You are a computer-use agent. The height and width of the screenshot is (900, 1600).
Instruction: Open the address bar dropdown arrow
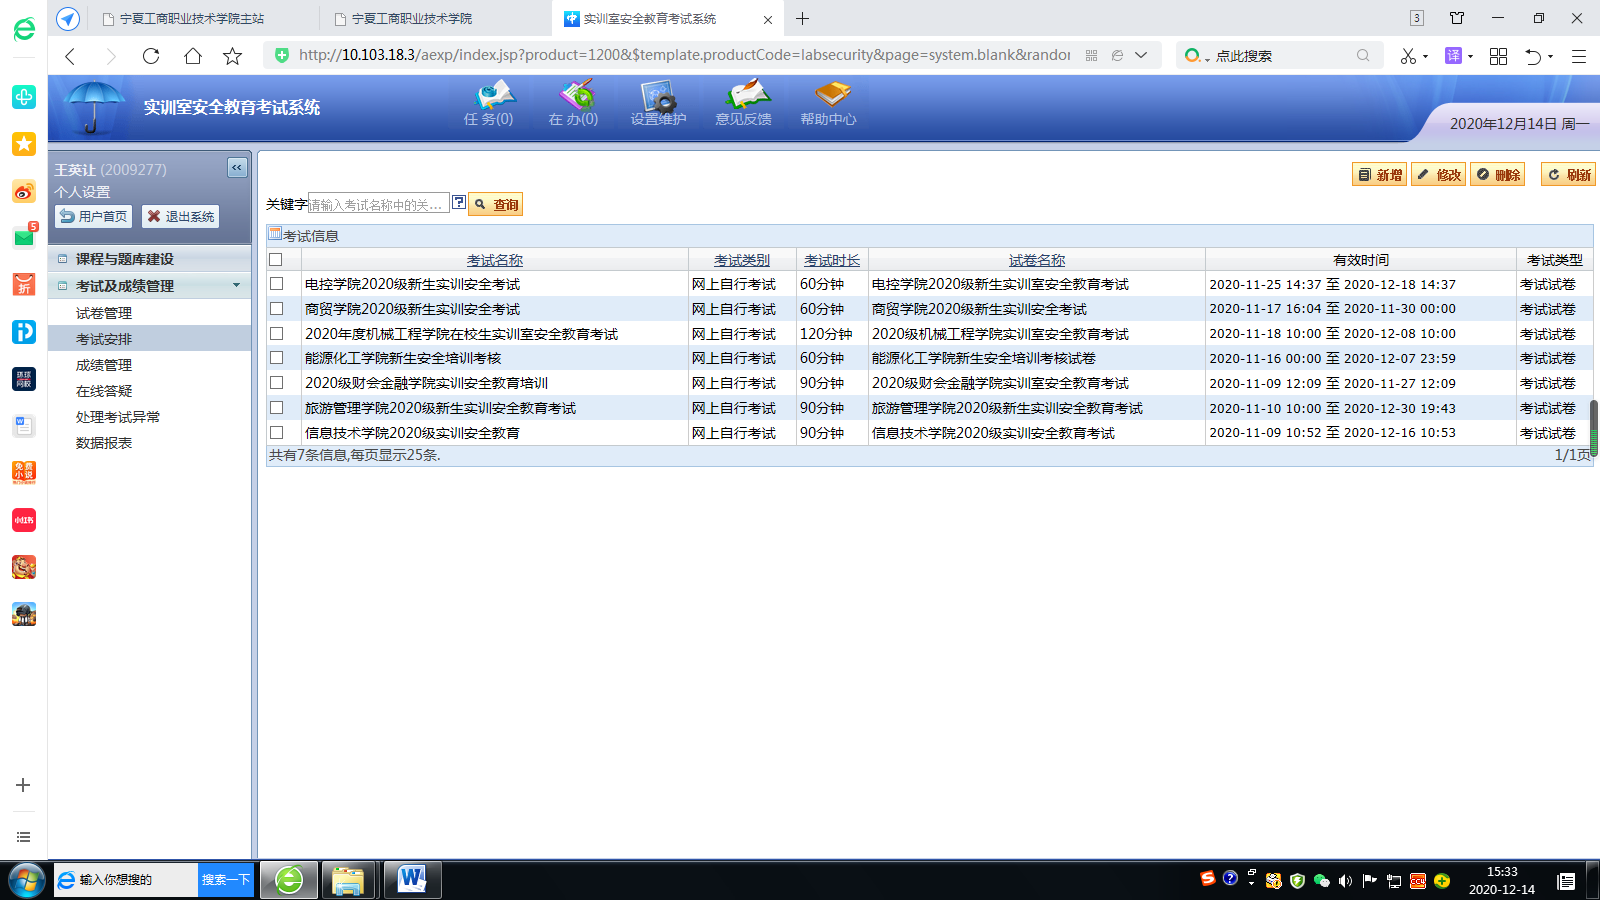pos(1141,56)
